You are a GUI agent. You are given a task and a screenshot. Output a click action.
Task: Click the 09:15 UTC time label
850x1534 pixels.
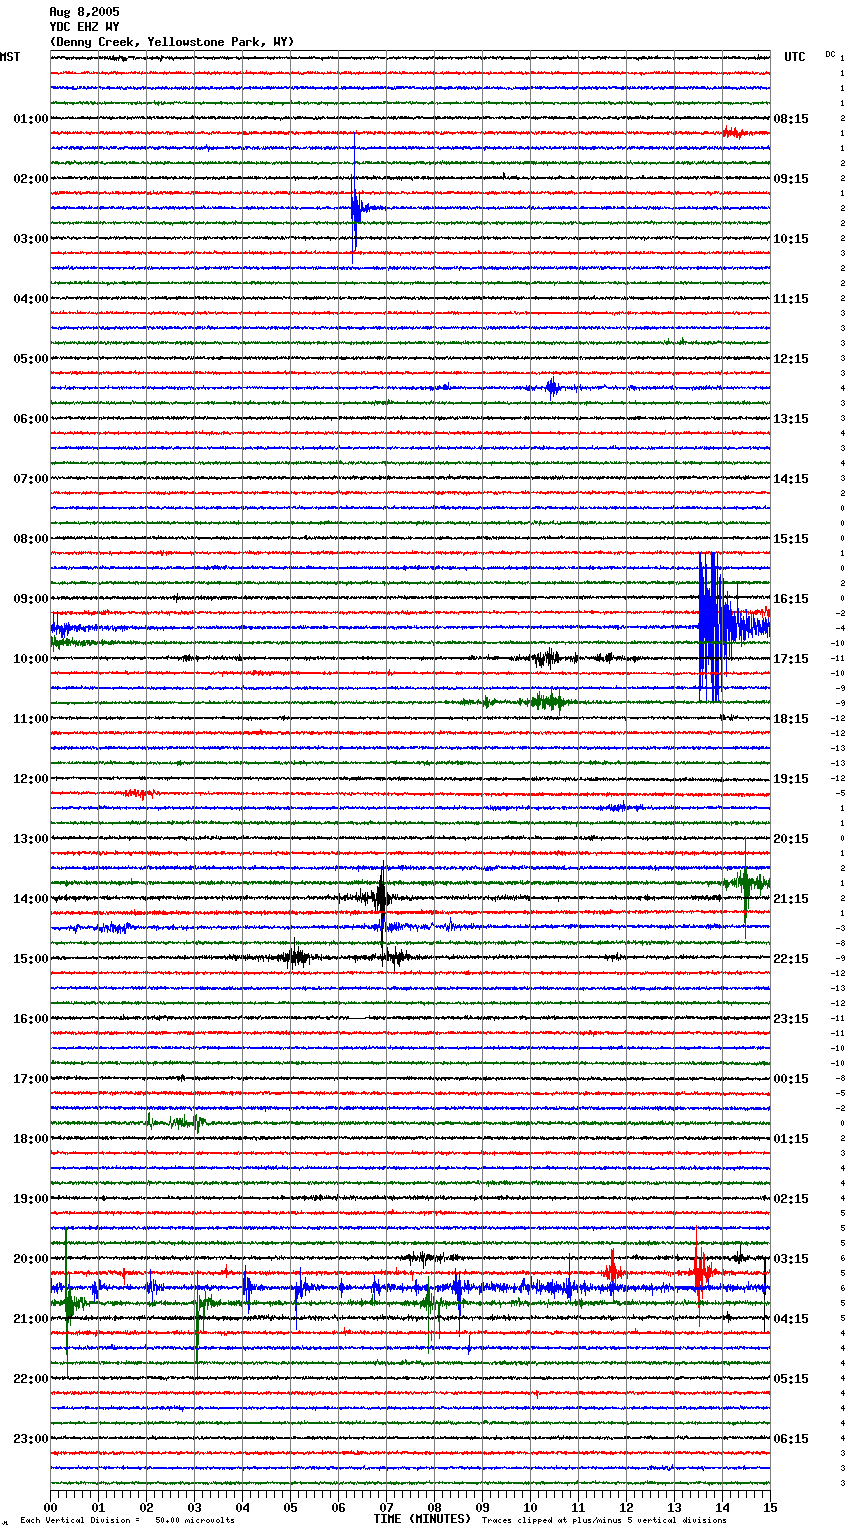pos(791,179)
